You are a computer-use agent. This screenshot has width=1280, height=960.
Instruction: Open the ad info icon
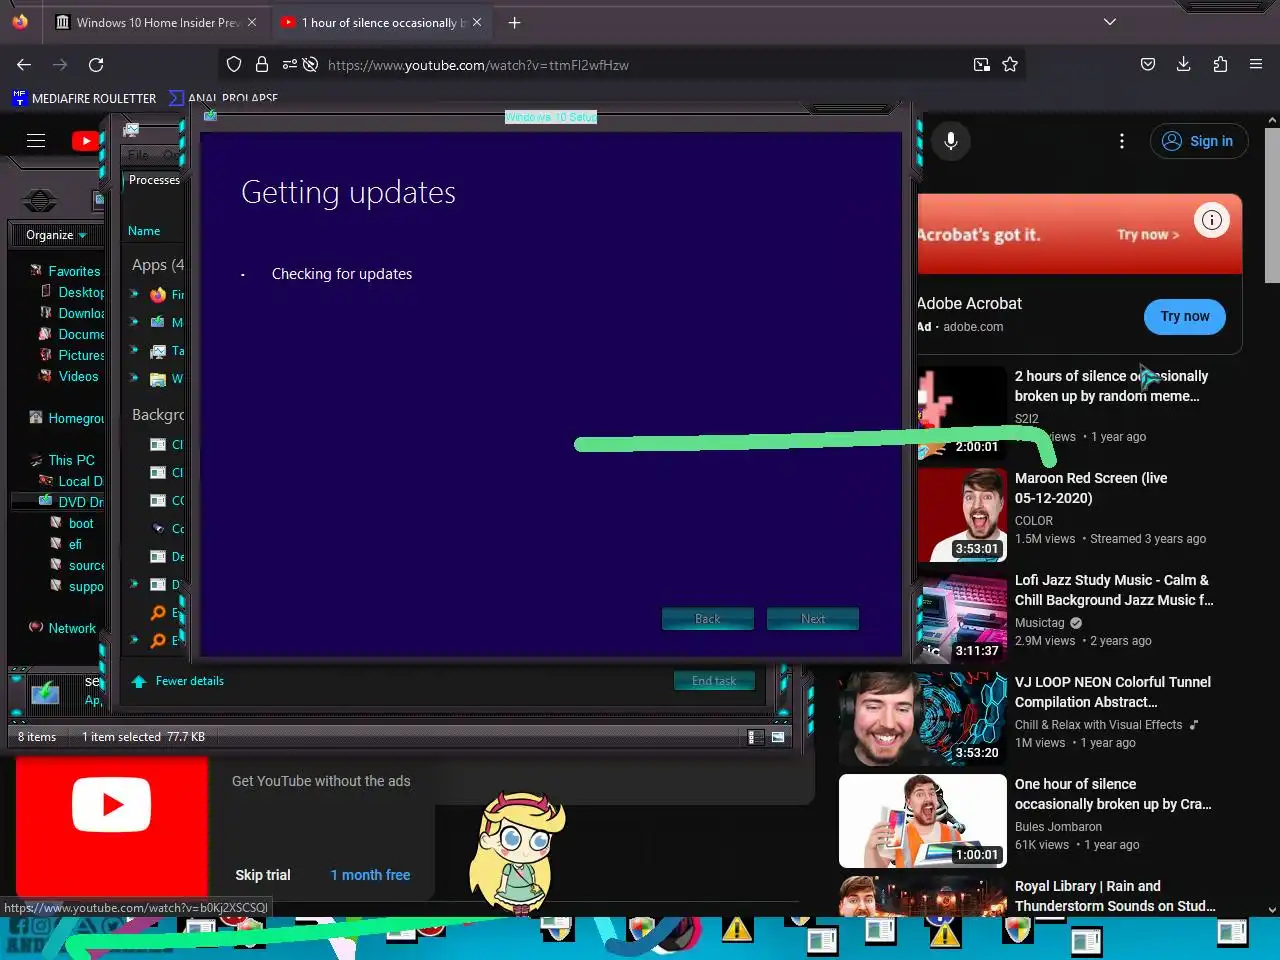coord(1211,220)
